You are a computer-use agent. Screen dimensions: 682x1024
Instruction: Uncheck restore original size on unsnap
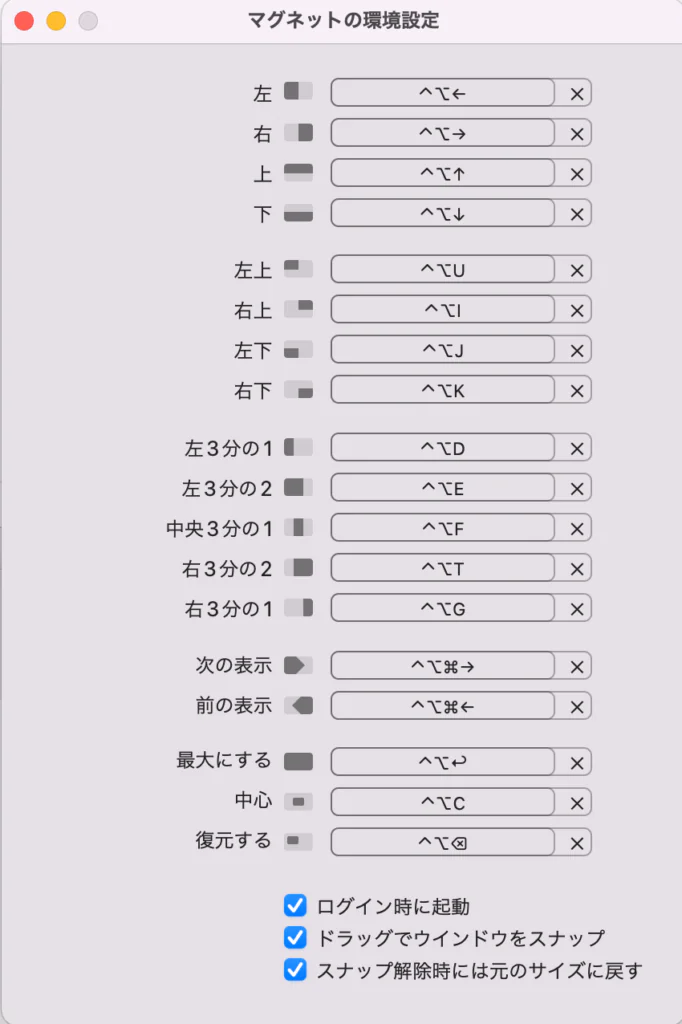[x=295, y=970]
